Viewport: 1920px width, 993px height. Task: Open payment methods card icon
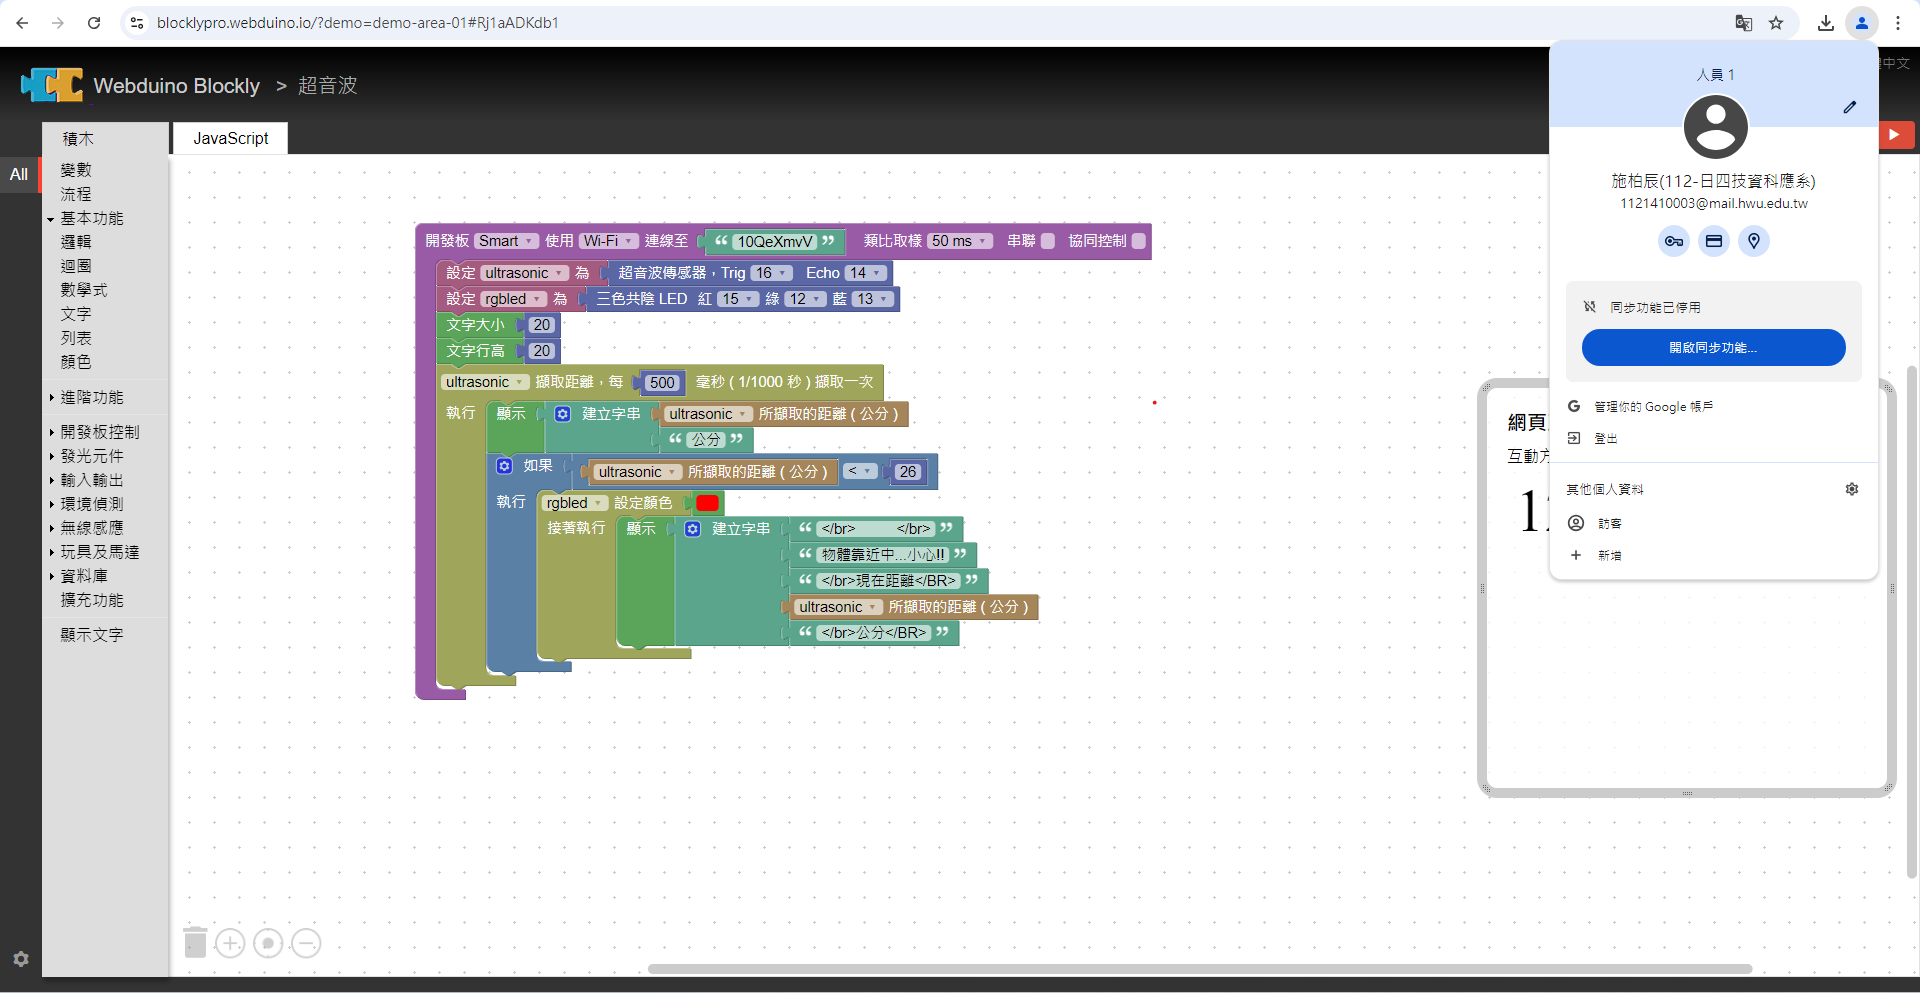pyautogui.click(x=1714, y=241)
